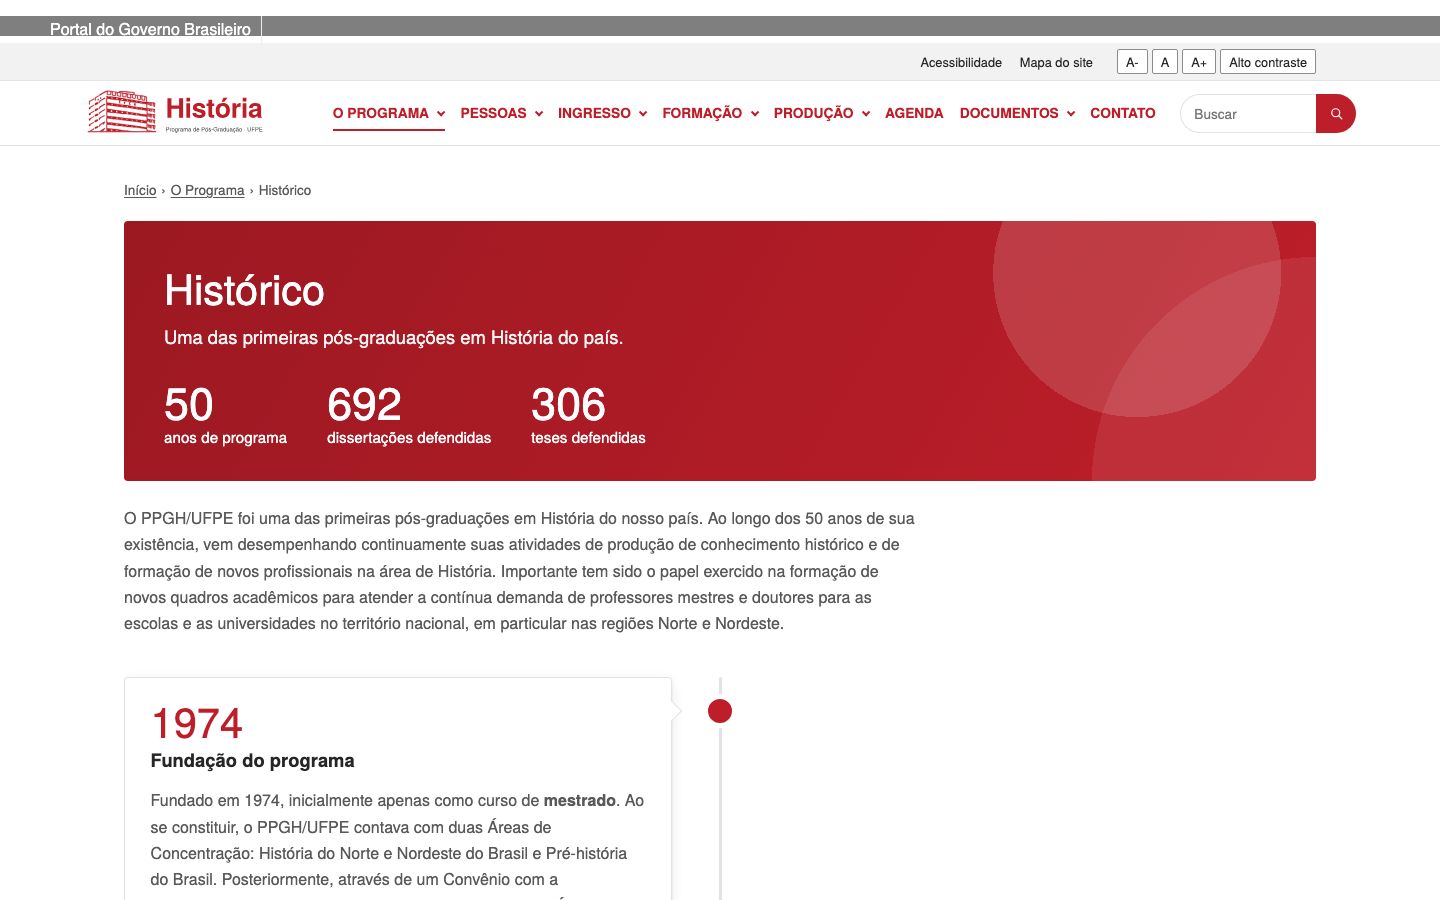Select the DOCUMENTOS menu label

pyautogui.click(x=1009, y=113)
